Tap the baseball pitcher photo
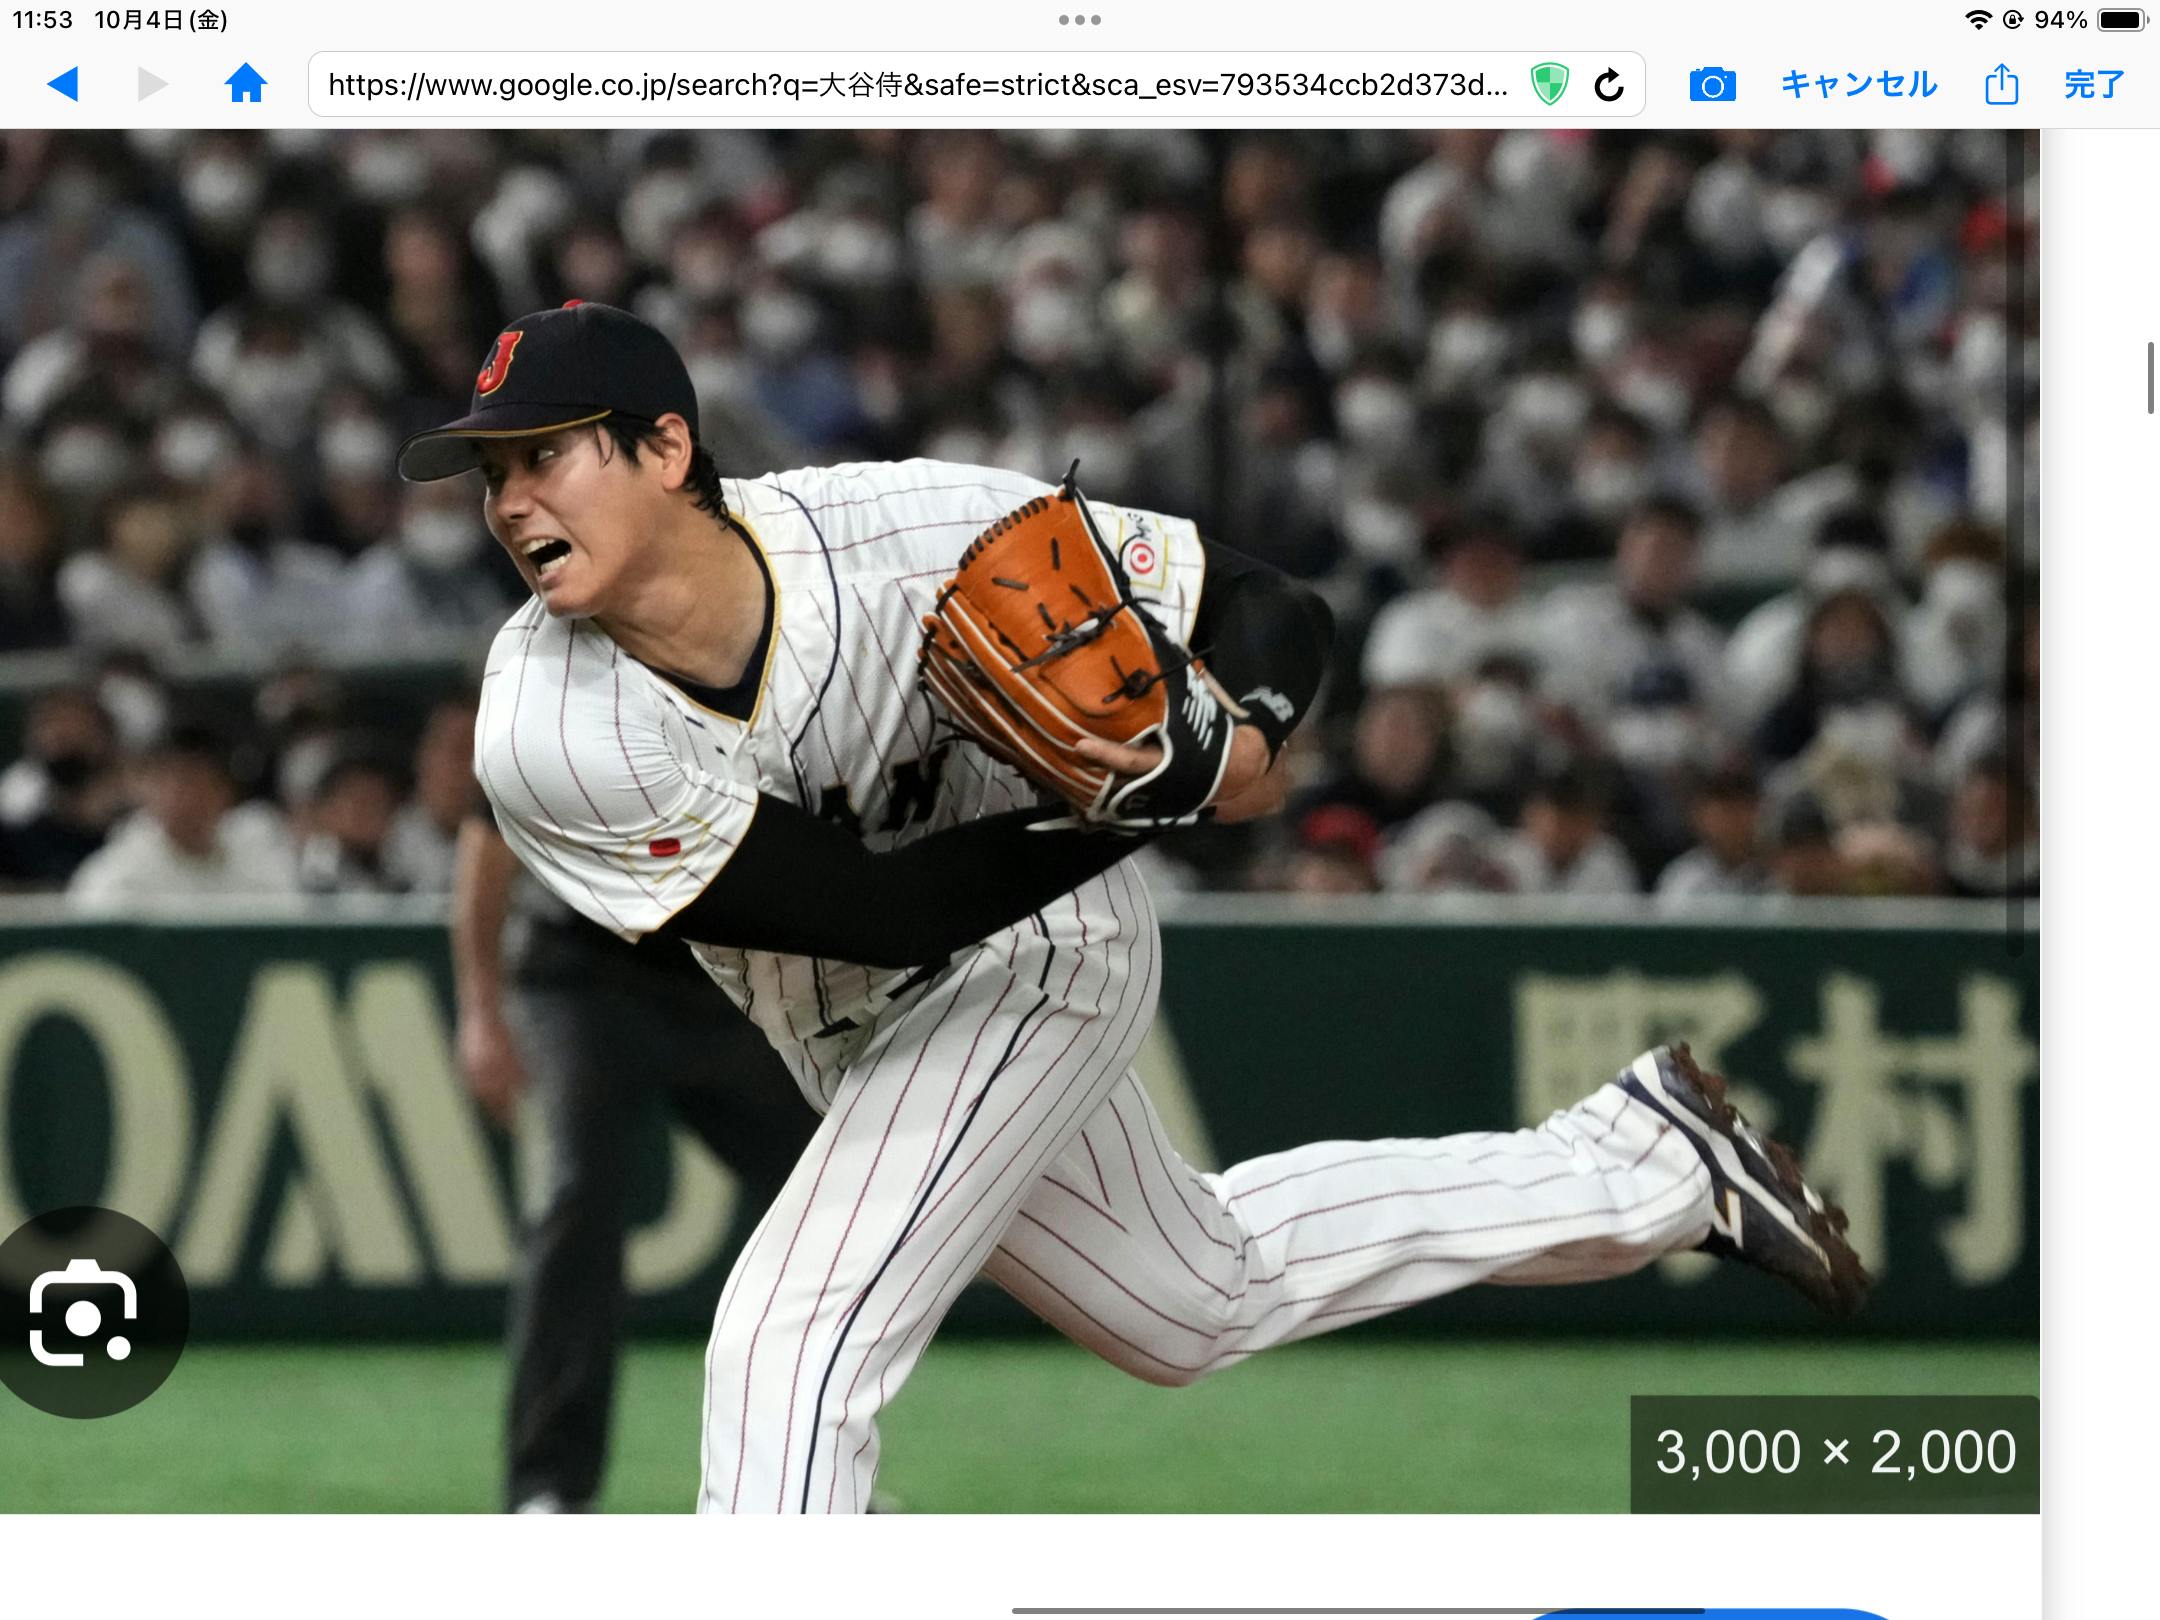The image size is (2160, 1620). pyautogui.click(x=1000, y=800)
